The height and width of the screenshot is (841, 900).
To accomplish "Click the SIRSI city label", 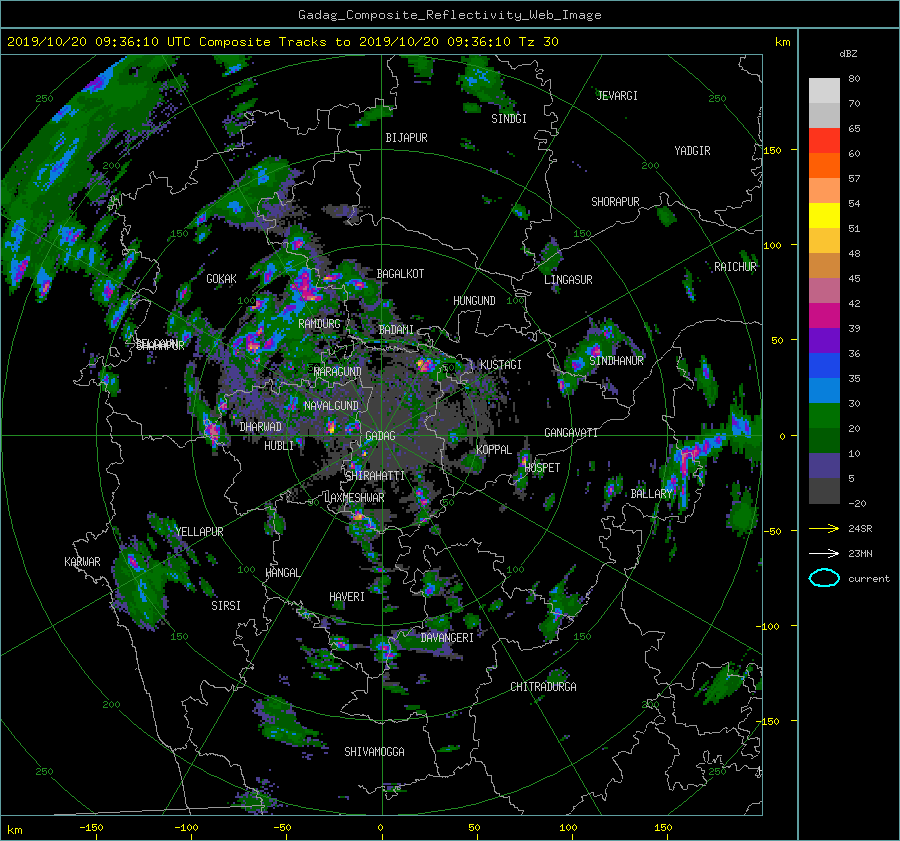I will 226,606.
